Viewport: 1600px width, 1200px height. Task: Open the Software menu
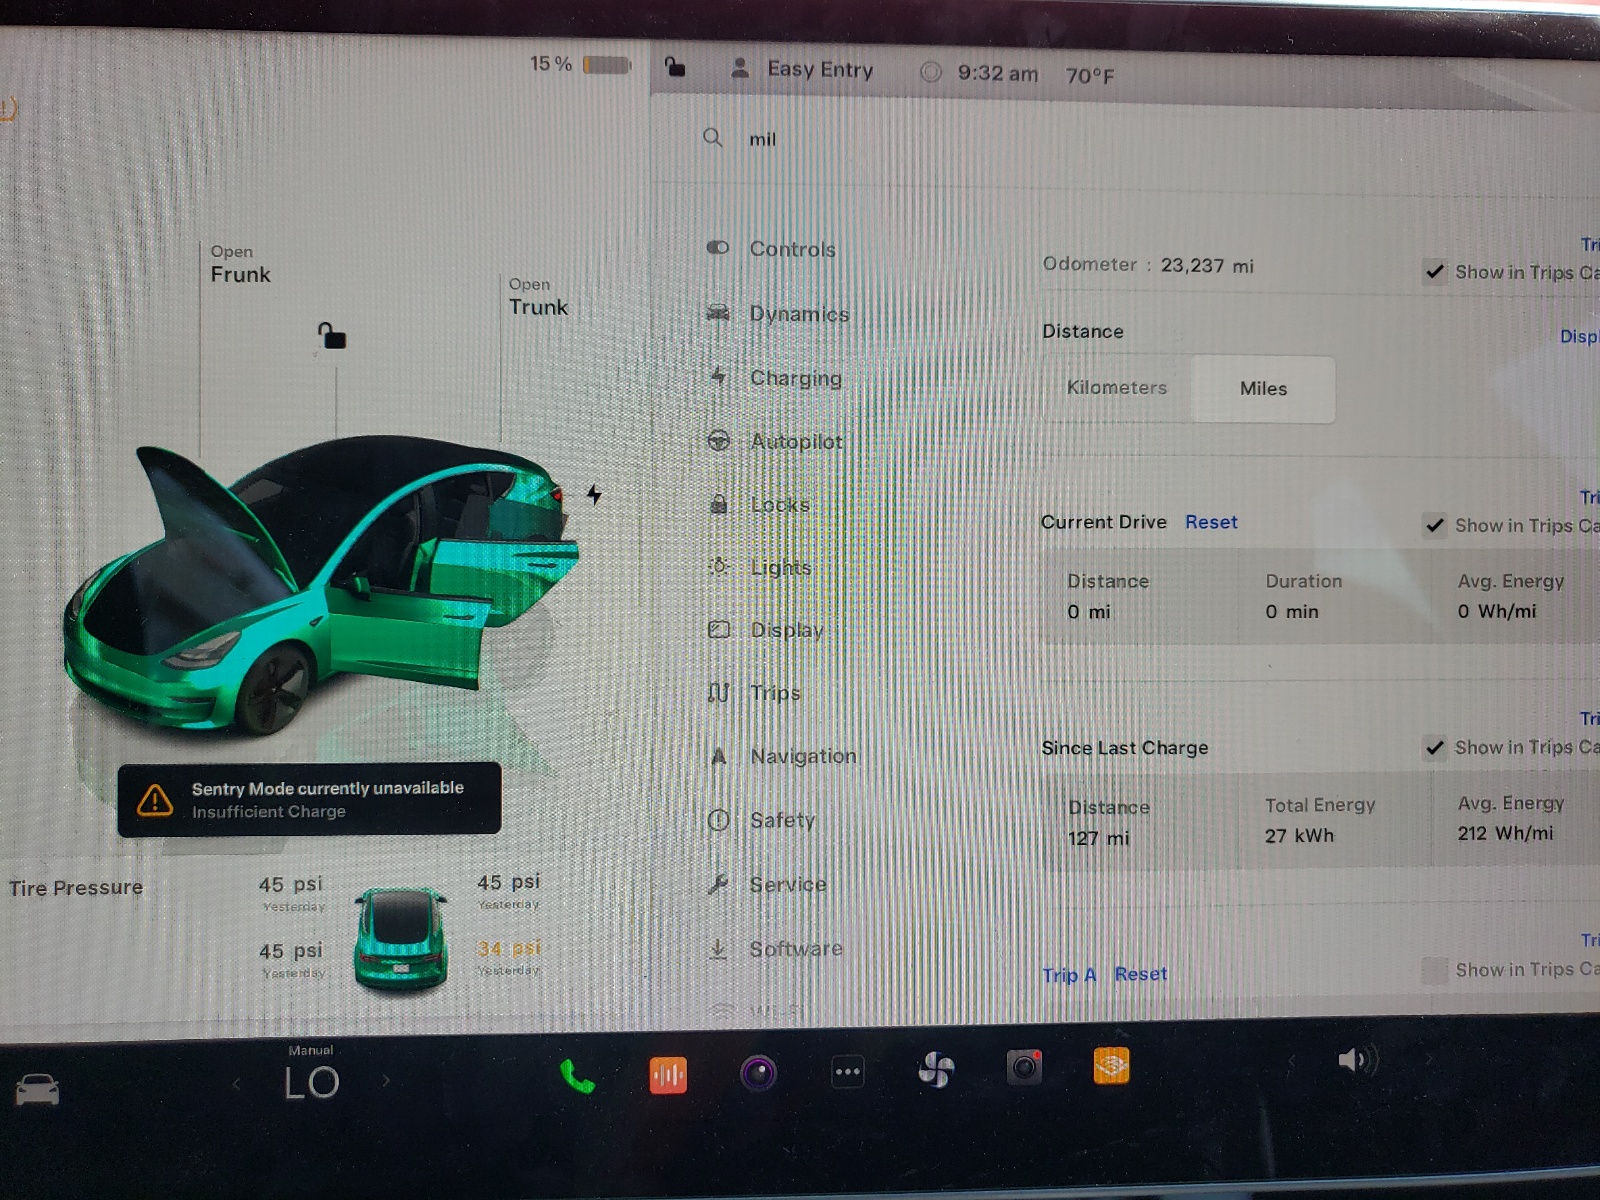pyautogui.click(x=775, y=948)
